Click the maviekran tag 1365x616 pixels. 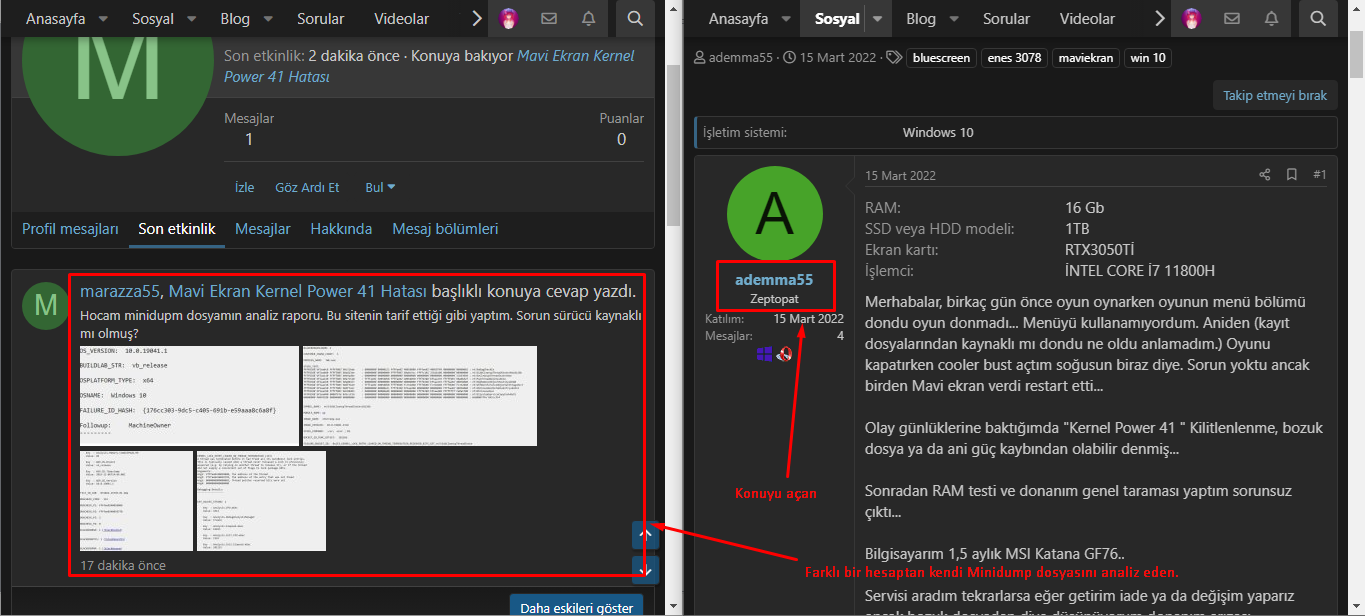pos(1086,58)
